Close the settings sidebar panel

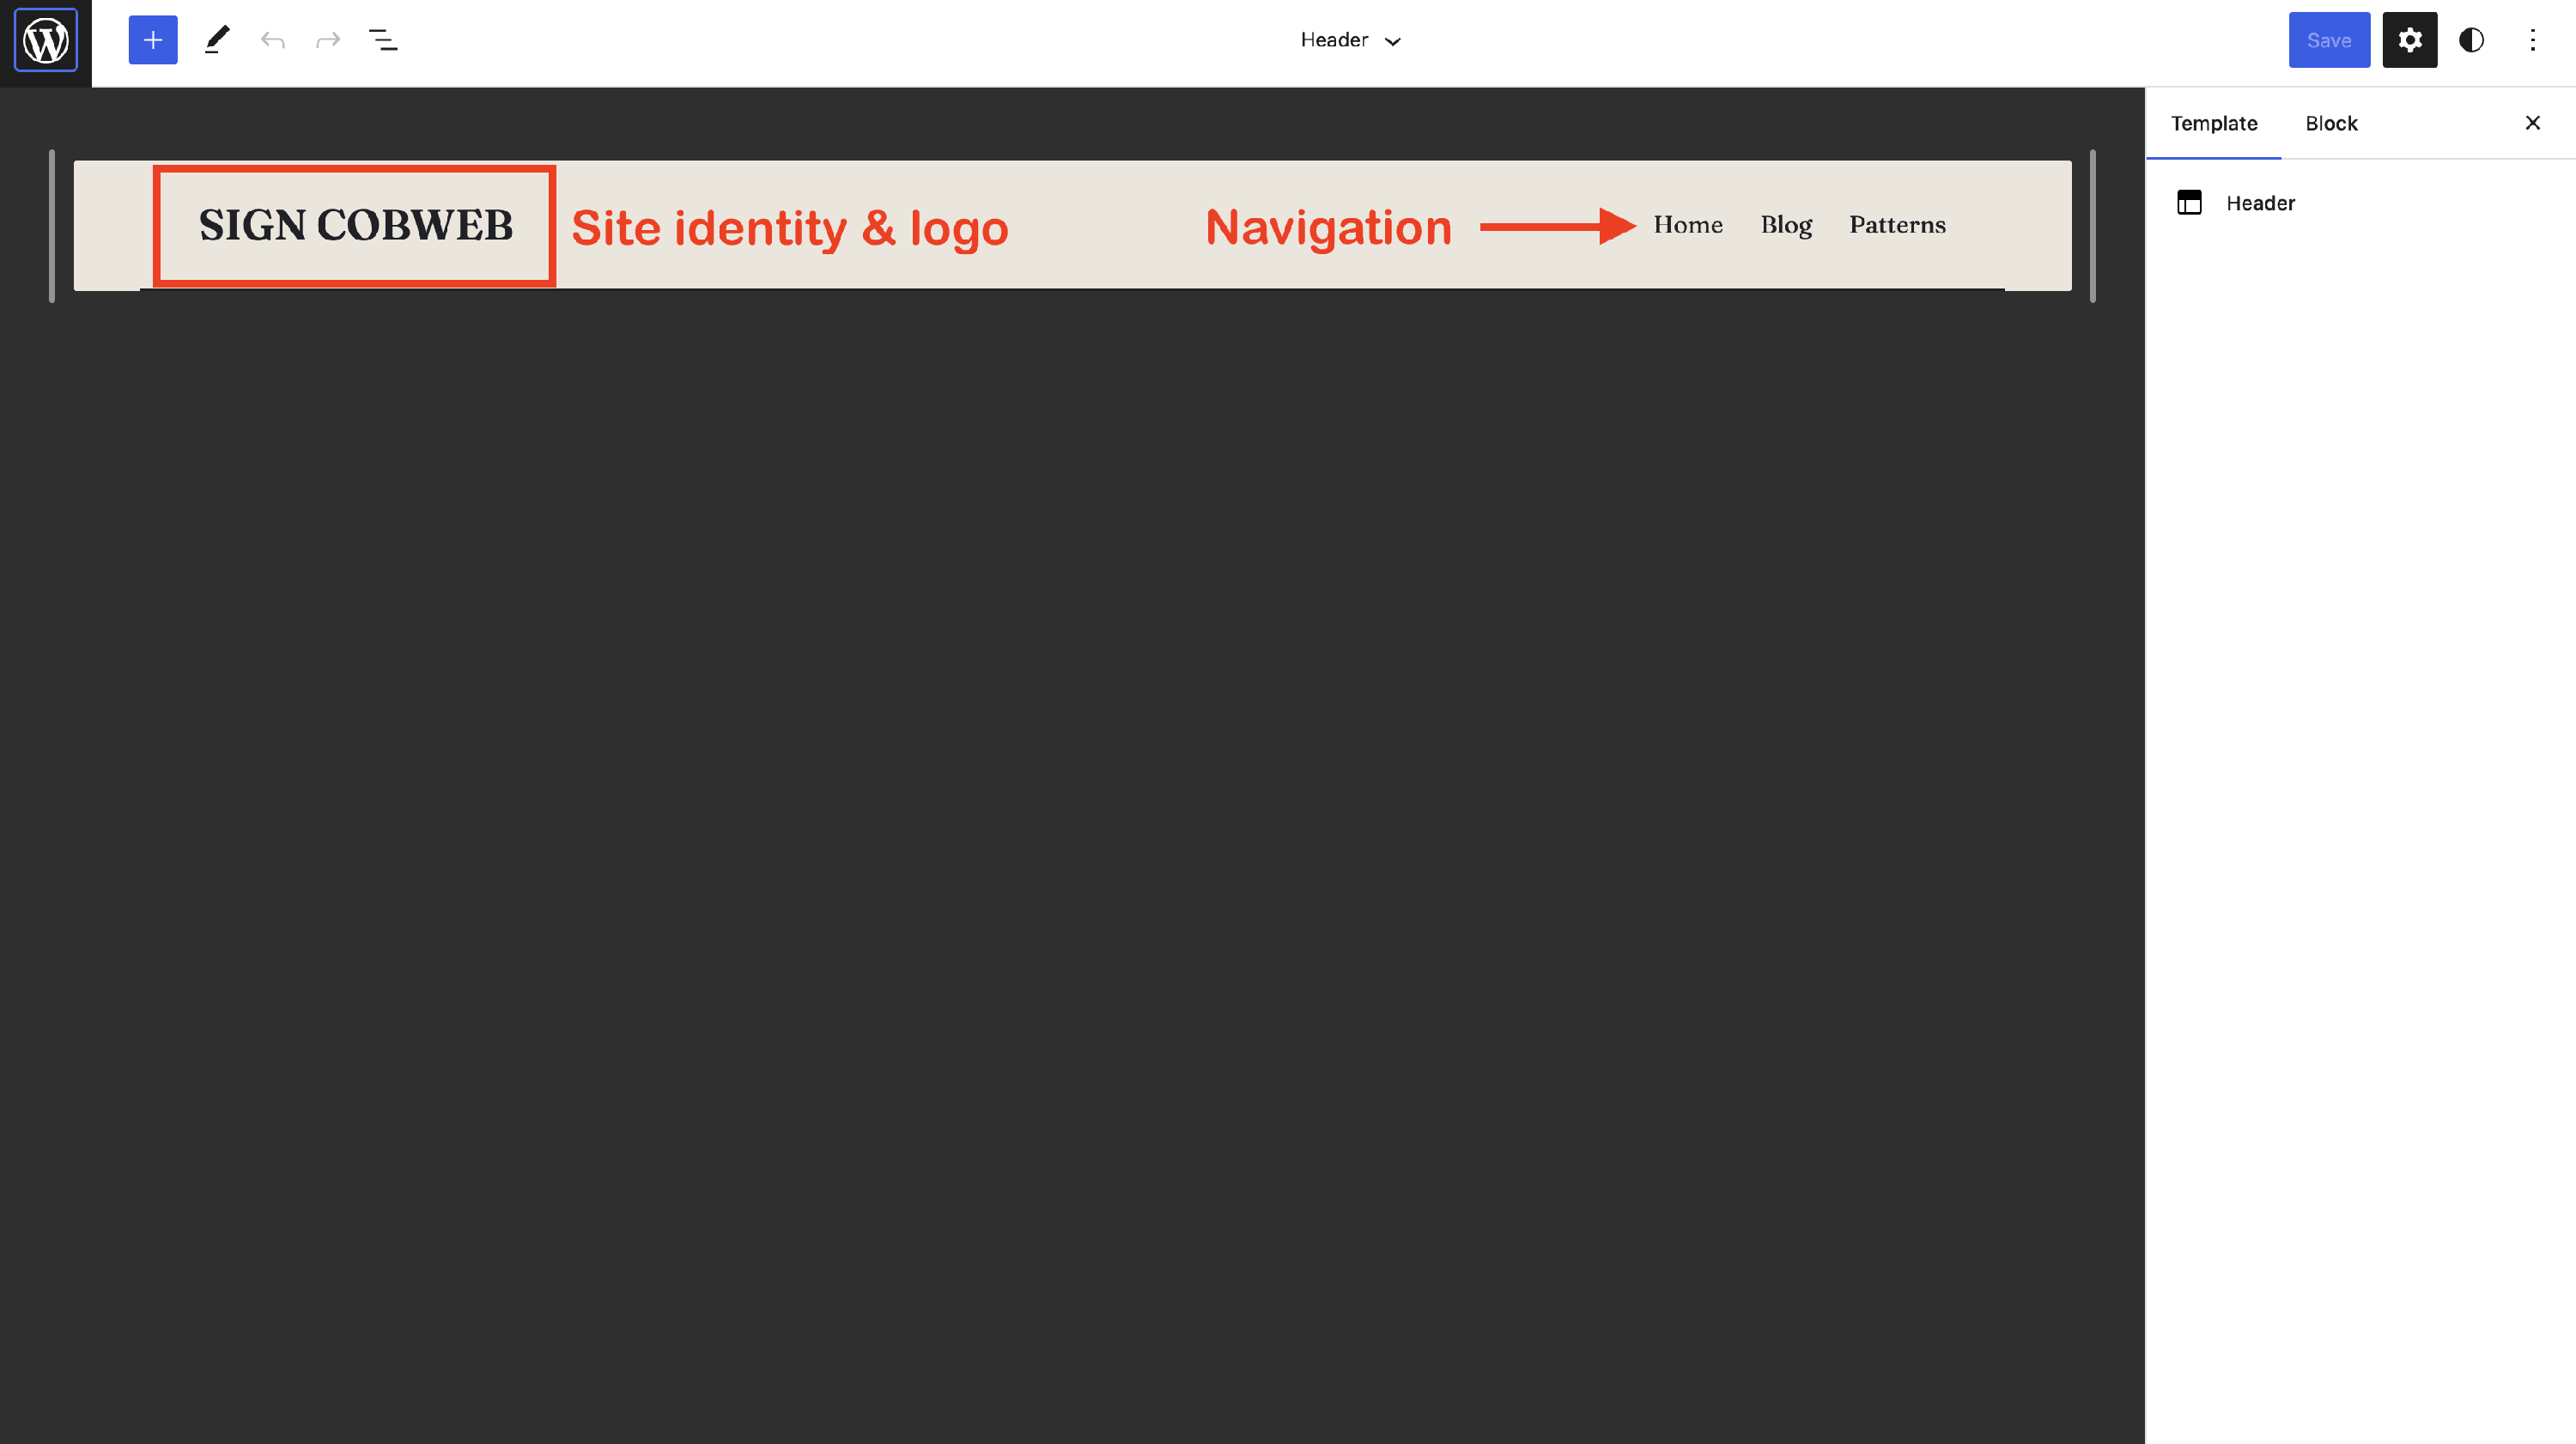click(x=2532, y=123)
